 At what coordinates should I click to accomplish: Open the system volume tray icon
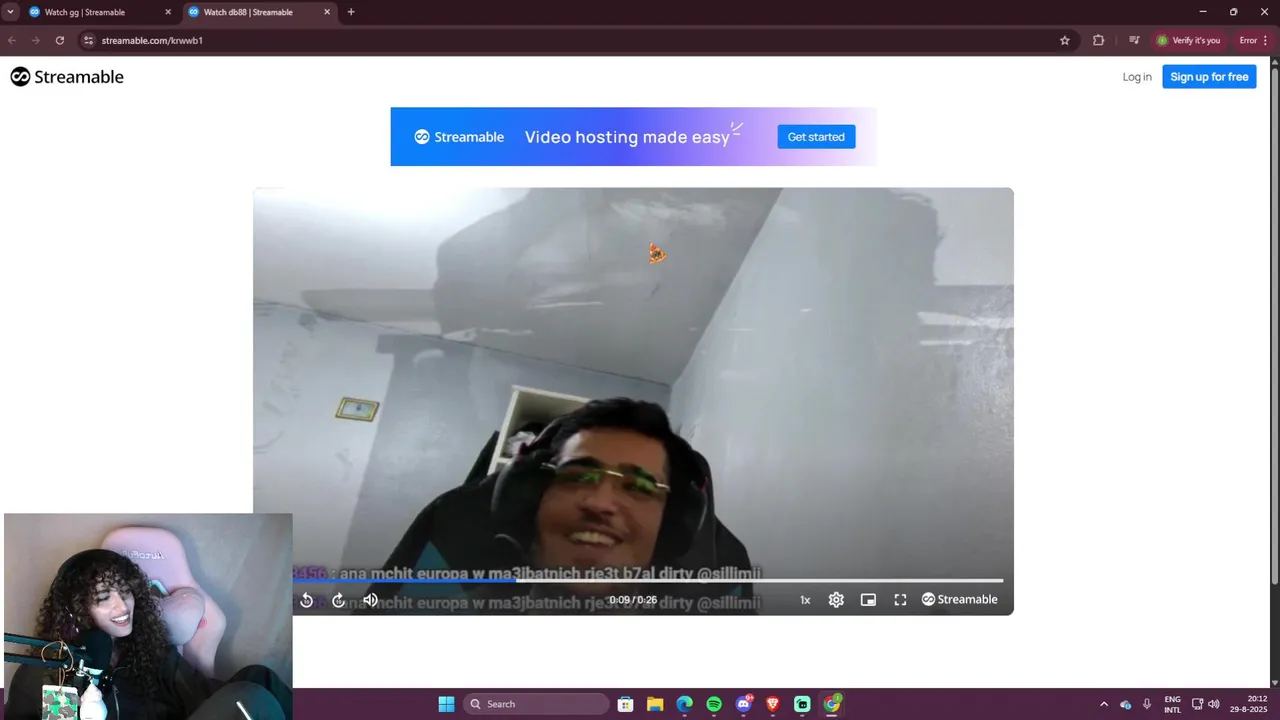1214,704
